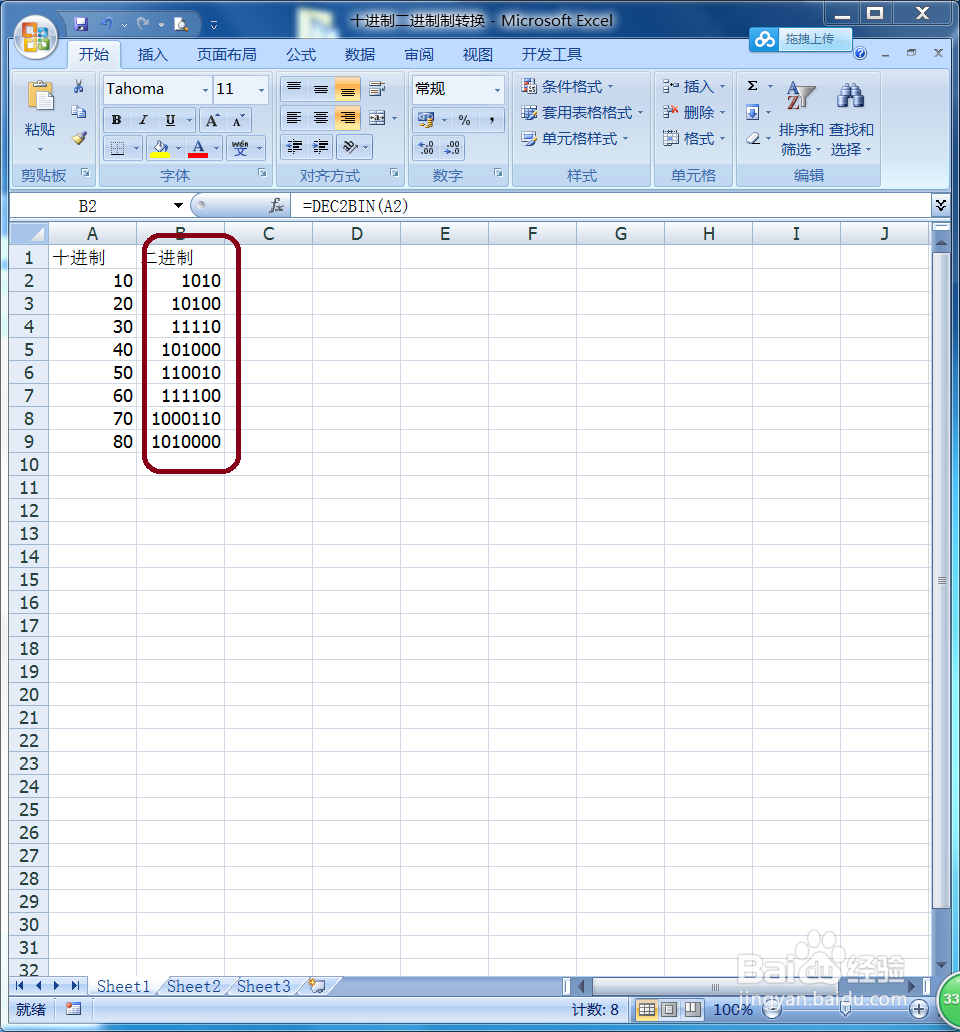Click Wrap Text icon
Image resolution: width=960 pixels, height=1032 pixels.
[378, 88]
